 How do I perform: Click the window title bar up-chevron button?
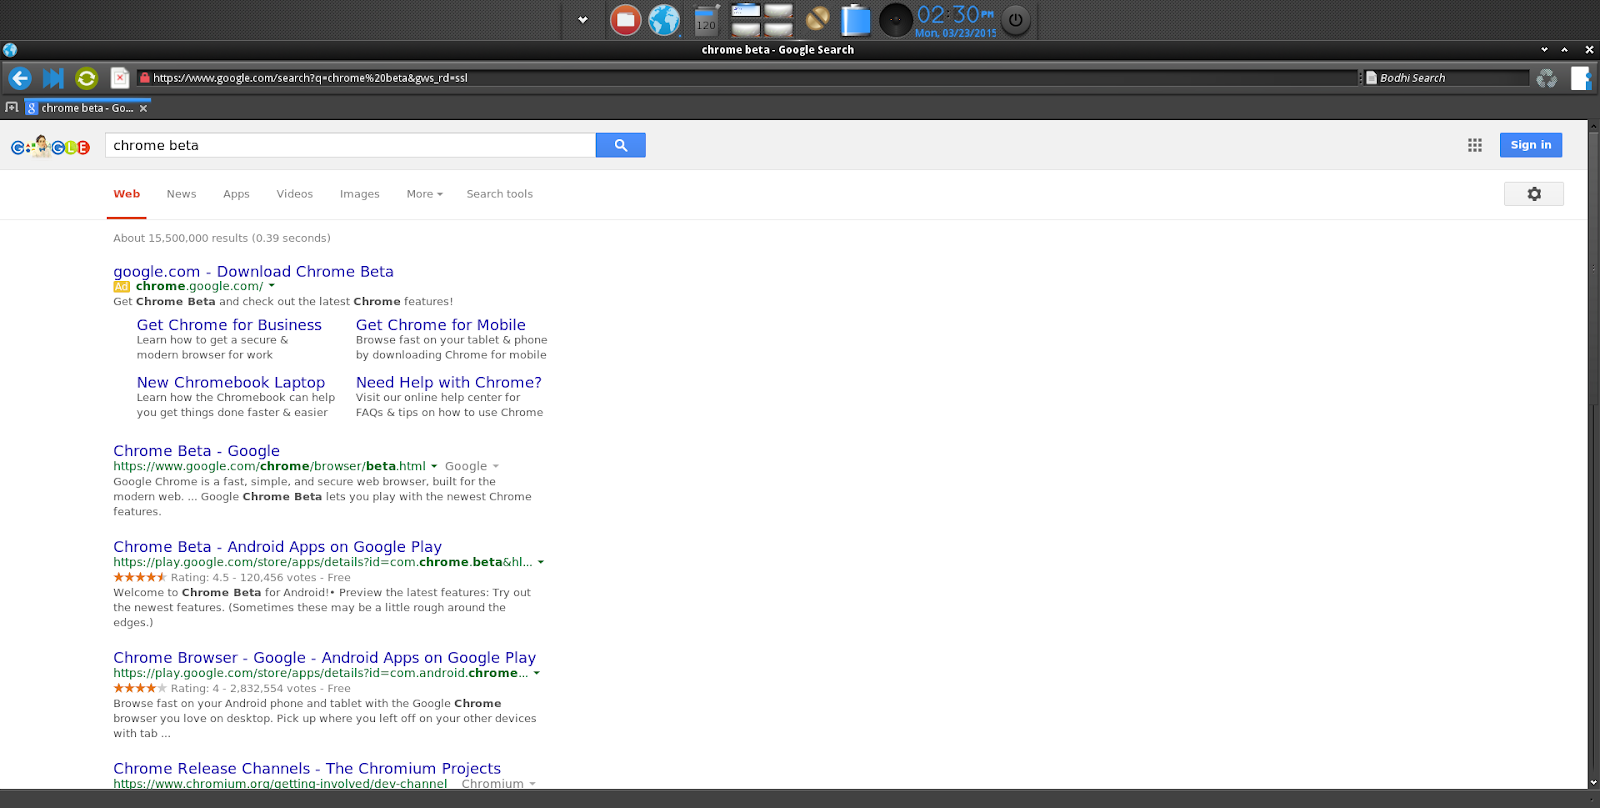(x=1564, y=49)
